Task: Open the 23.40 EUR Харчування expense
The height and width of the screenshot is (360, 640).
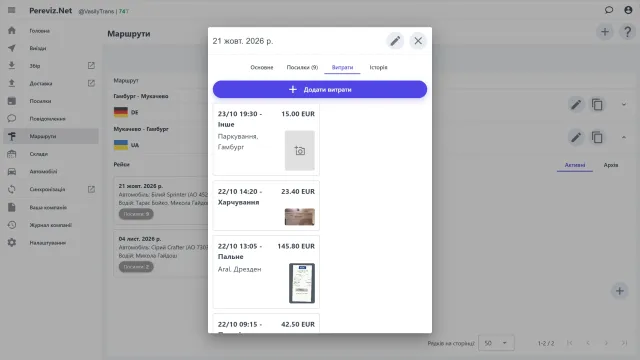Action: coord(266,206)
